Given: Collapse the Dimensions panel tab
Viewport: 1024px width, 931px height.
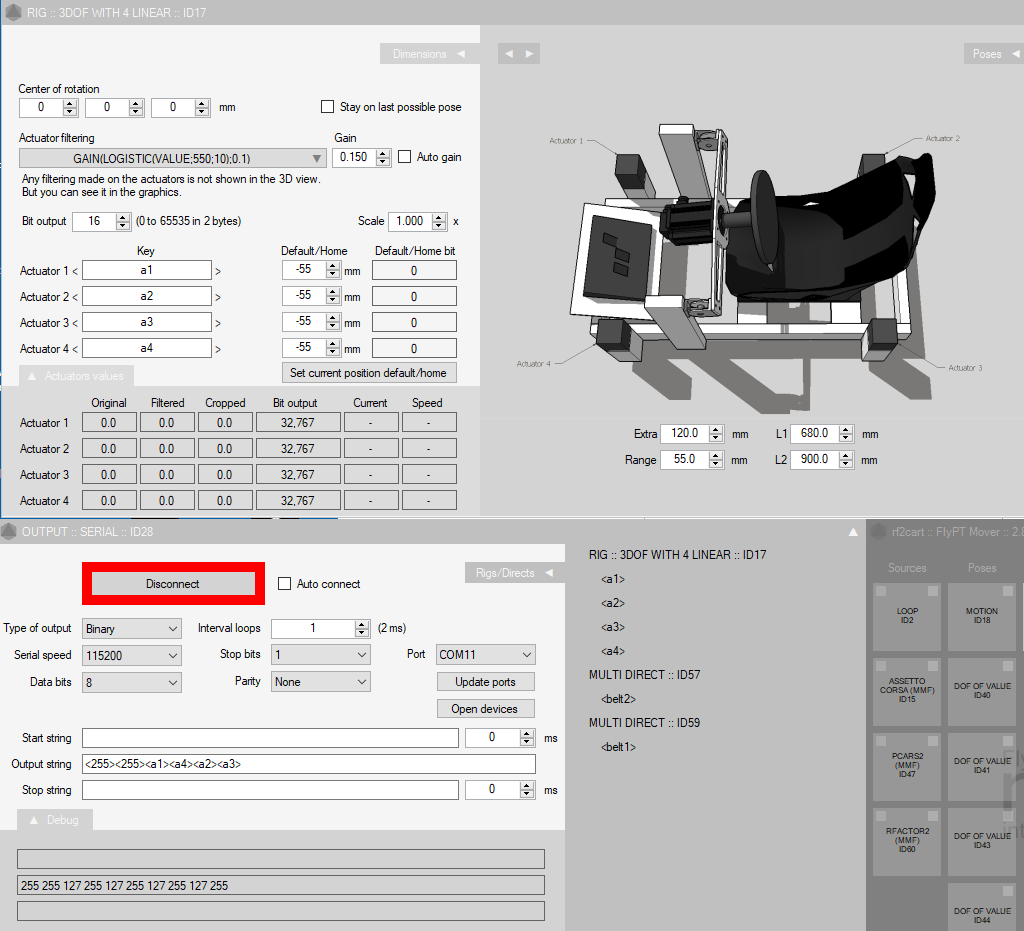Looking at the screenshot, I should pyautogui.click(x=428, y=54).
